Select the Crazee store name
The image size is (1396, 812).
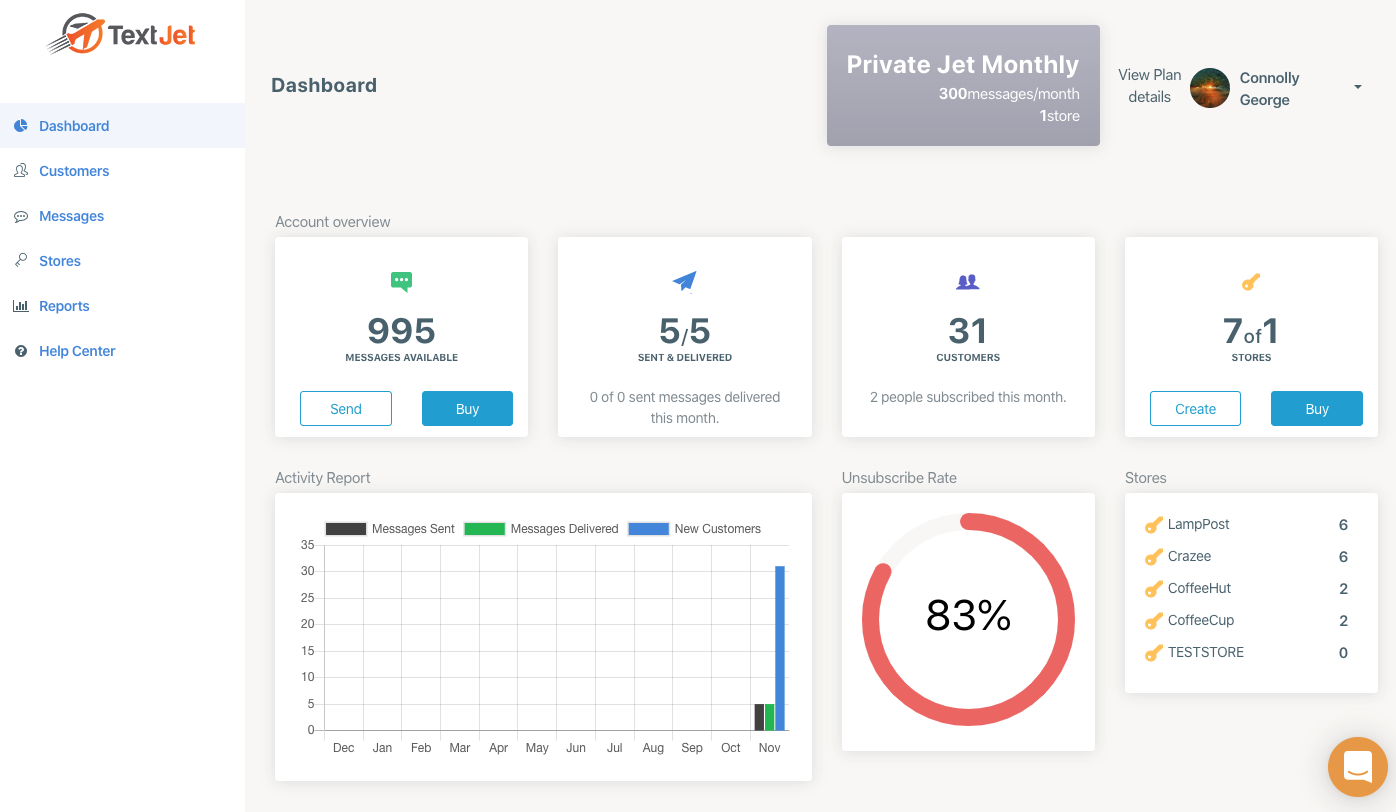pos(1189,557)
